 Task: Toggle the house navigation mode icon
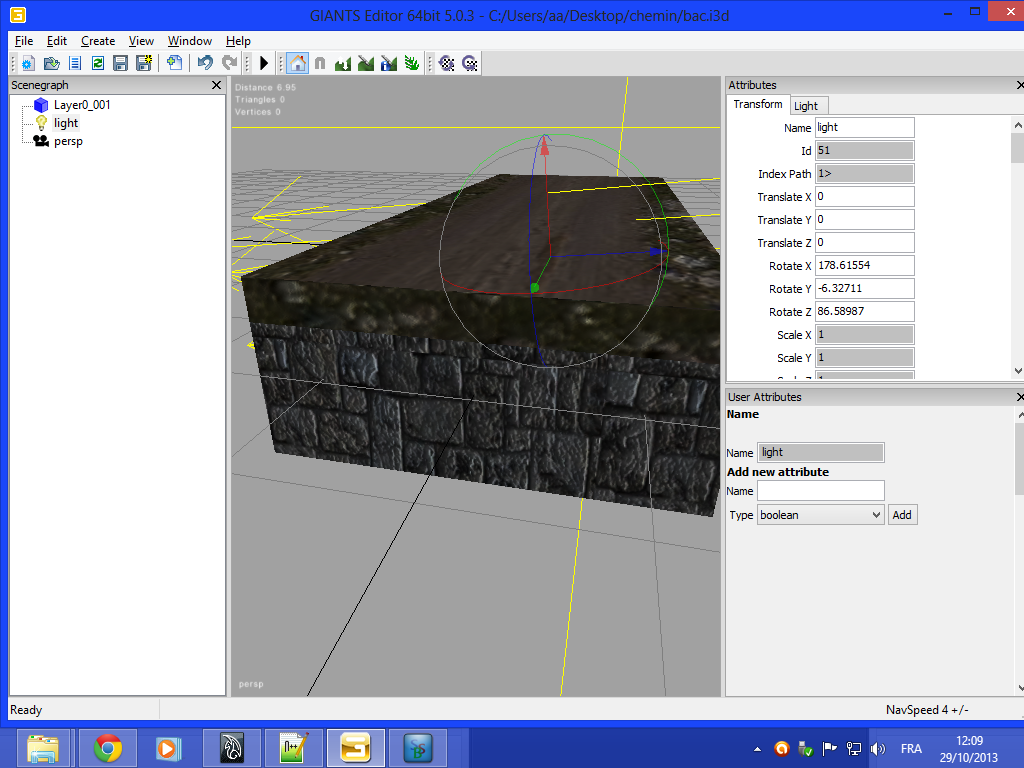pyautogui.click(x=297, y=63)
